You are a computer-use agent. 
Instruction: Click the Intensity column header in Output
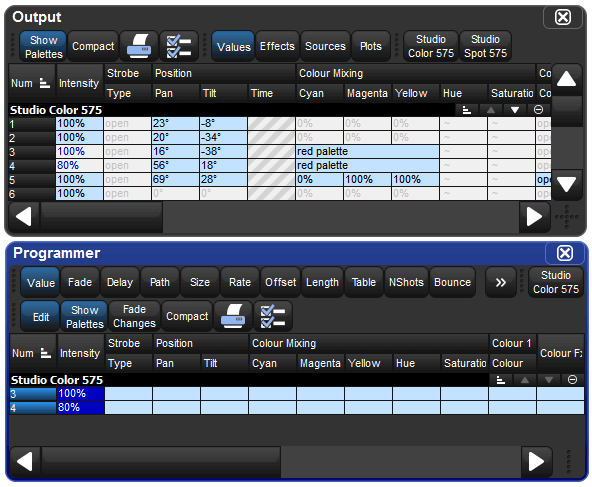[x=79, y=83]
